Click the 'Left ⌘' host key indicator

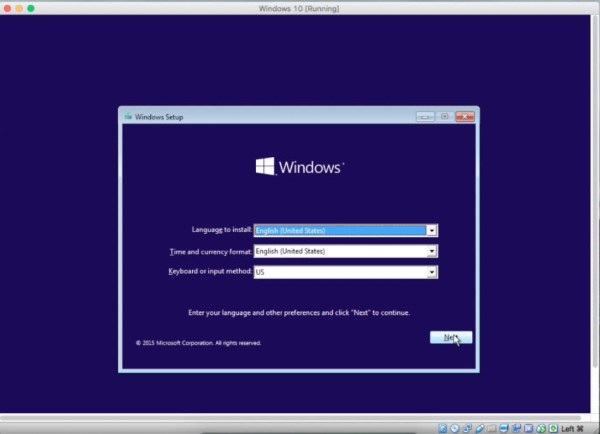click(572, 429)
